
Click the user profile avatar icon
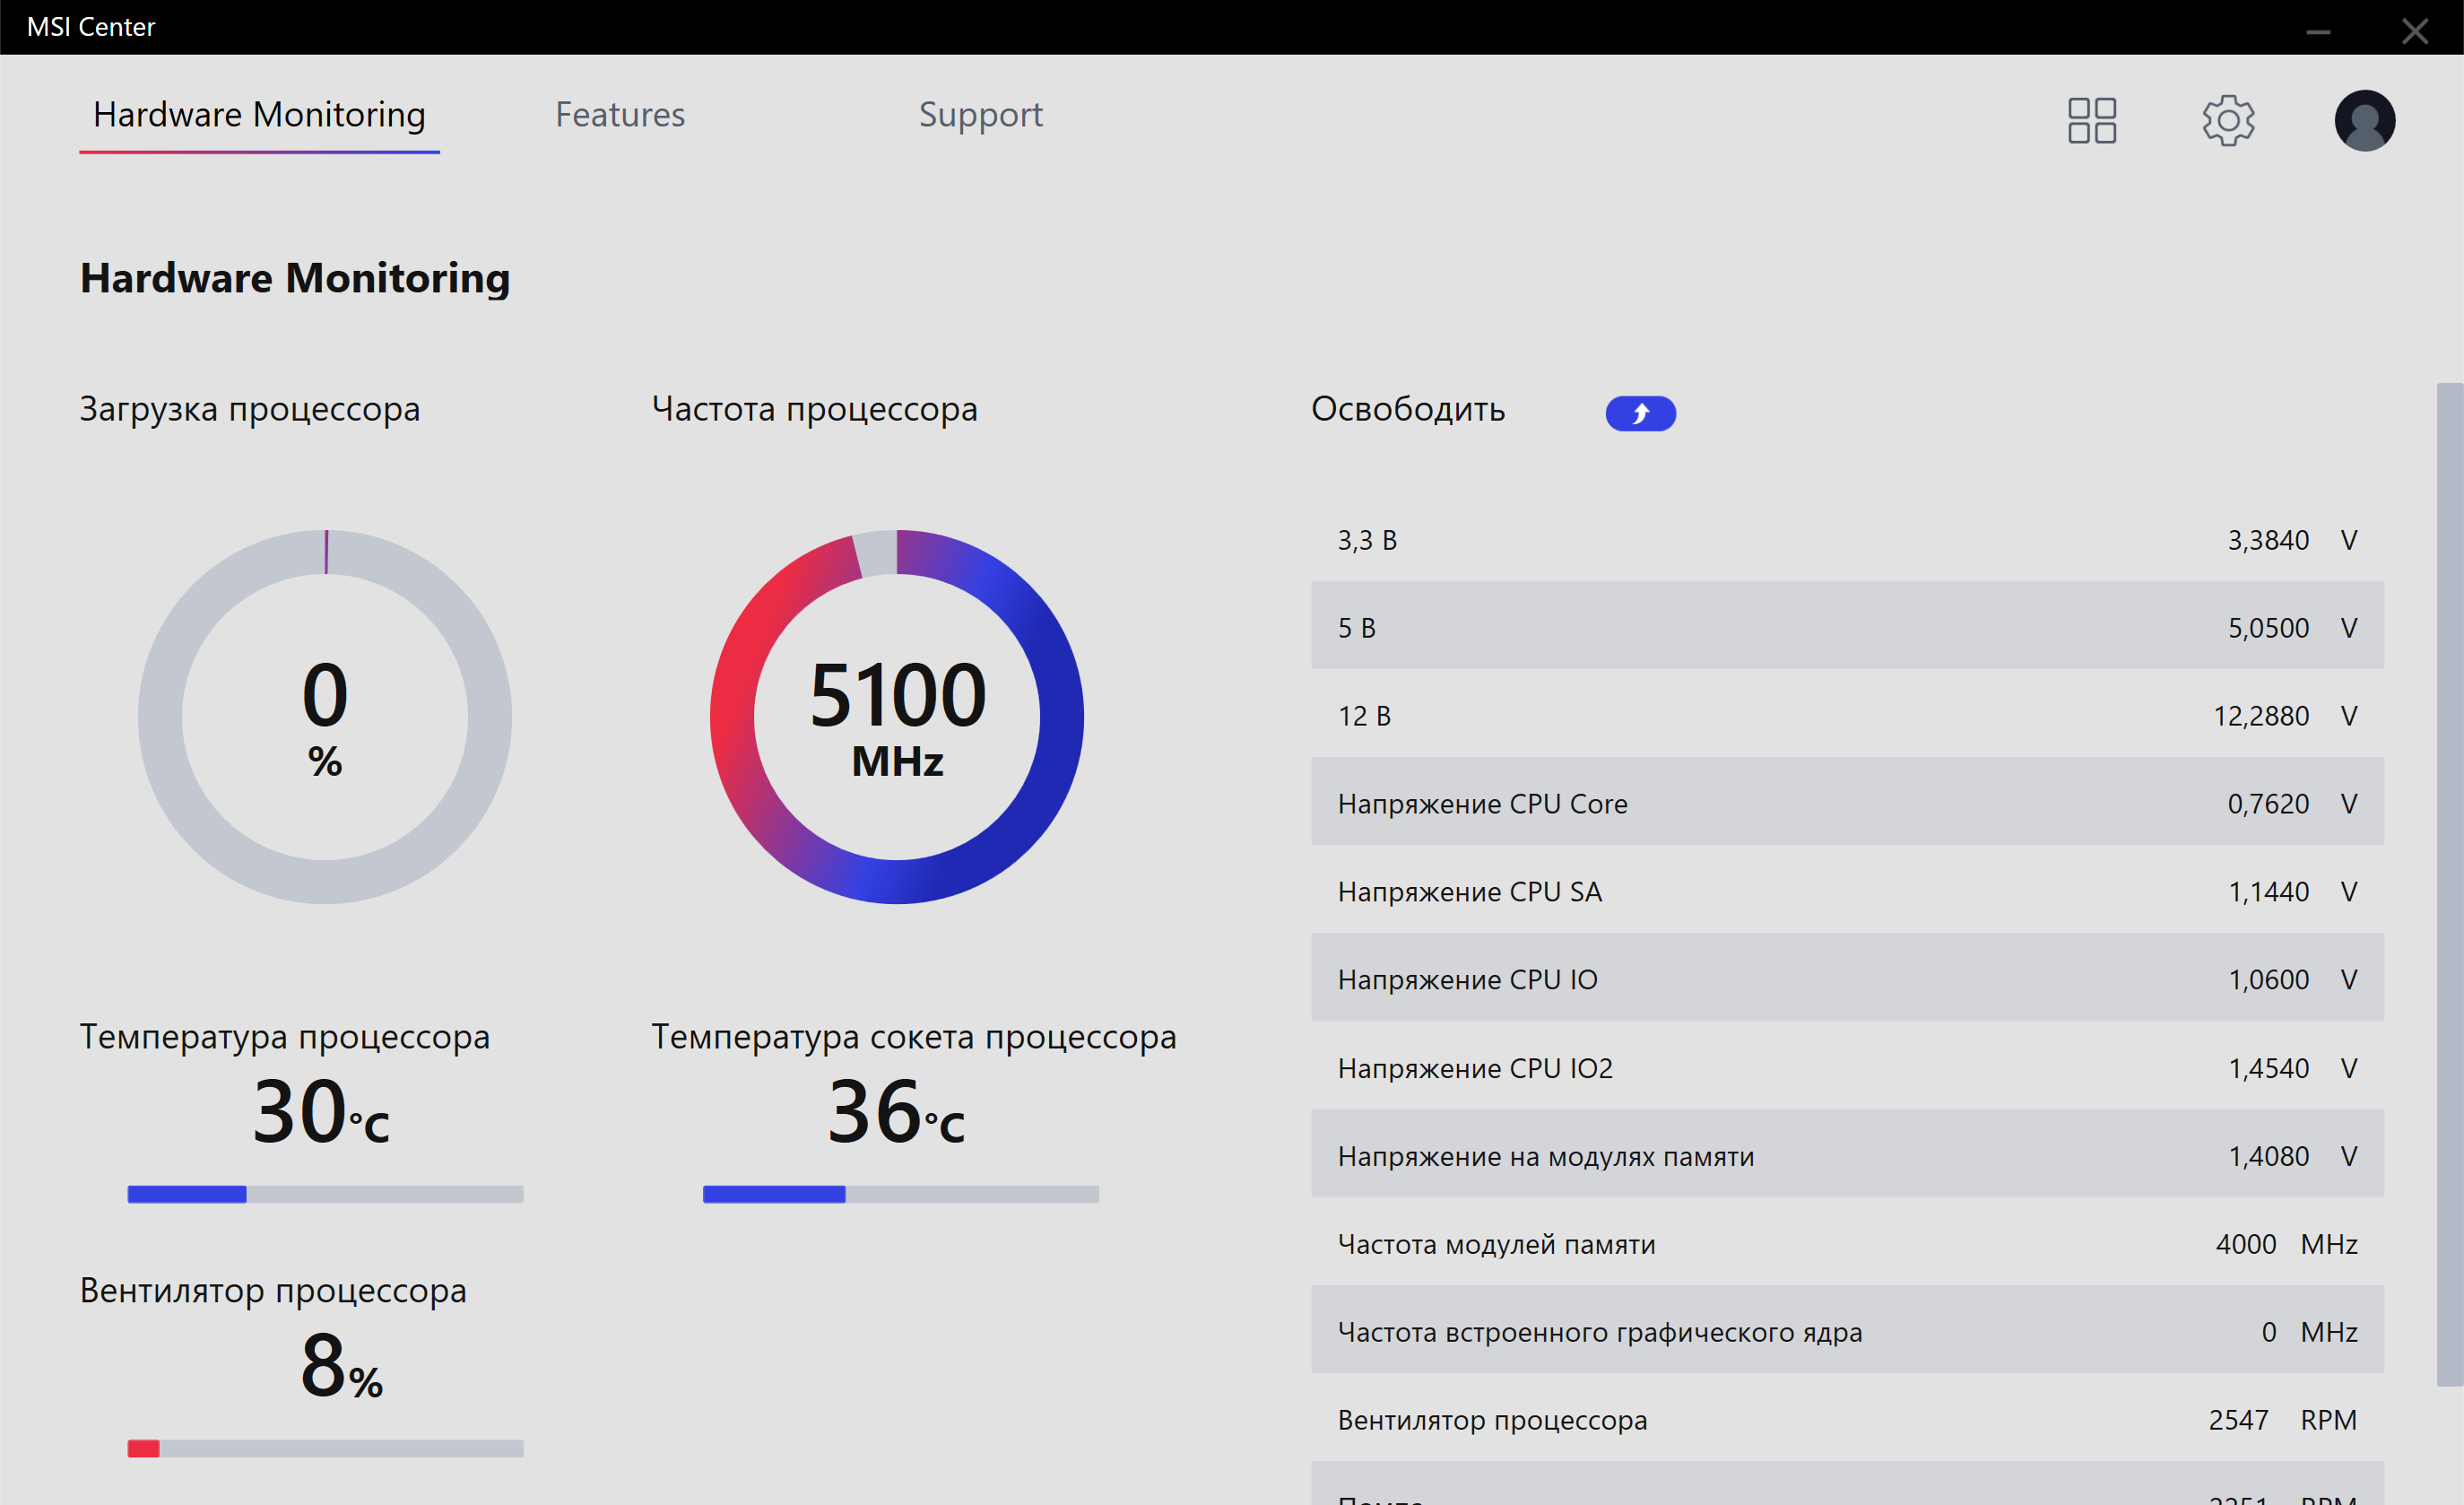pos(2364,121)
